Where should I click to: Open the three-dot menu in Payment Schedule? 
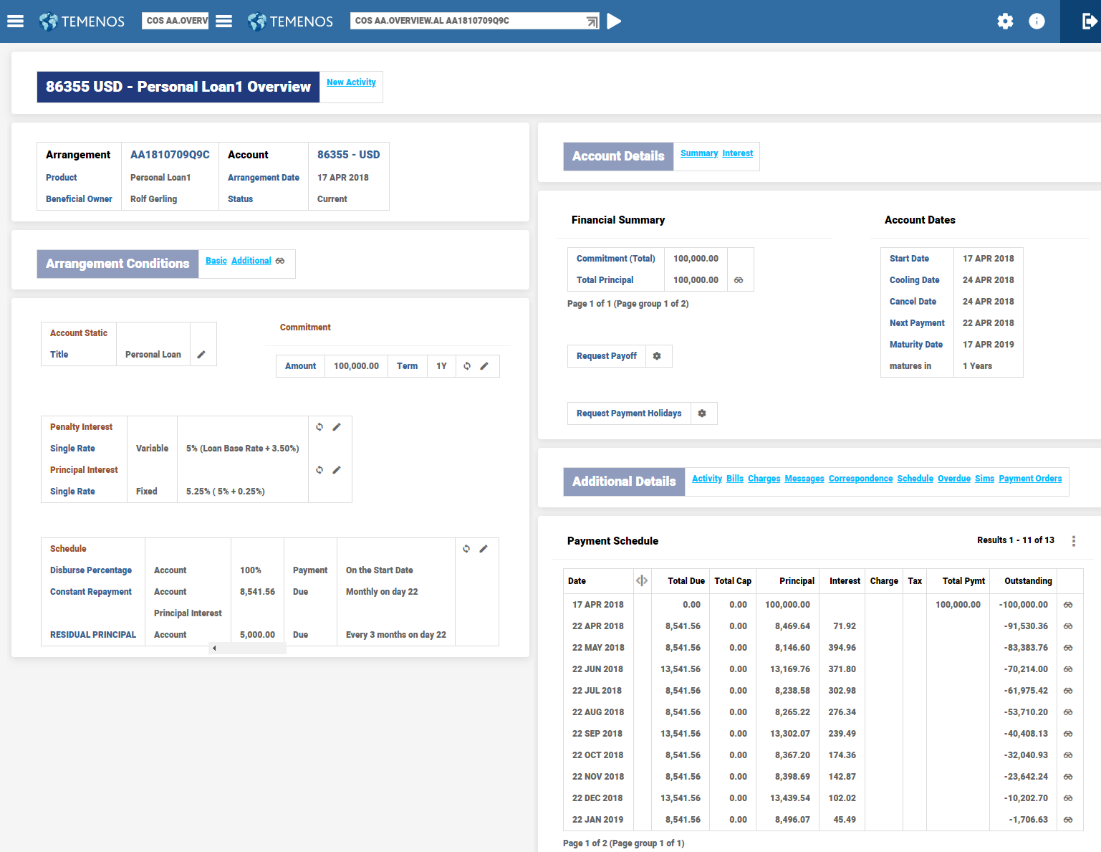click(x=1074, y=541)
